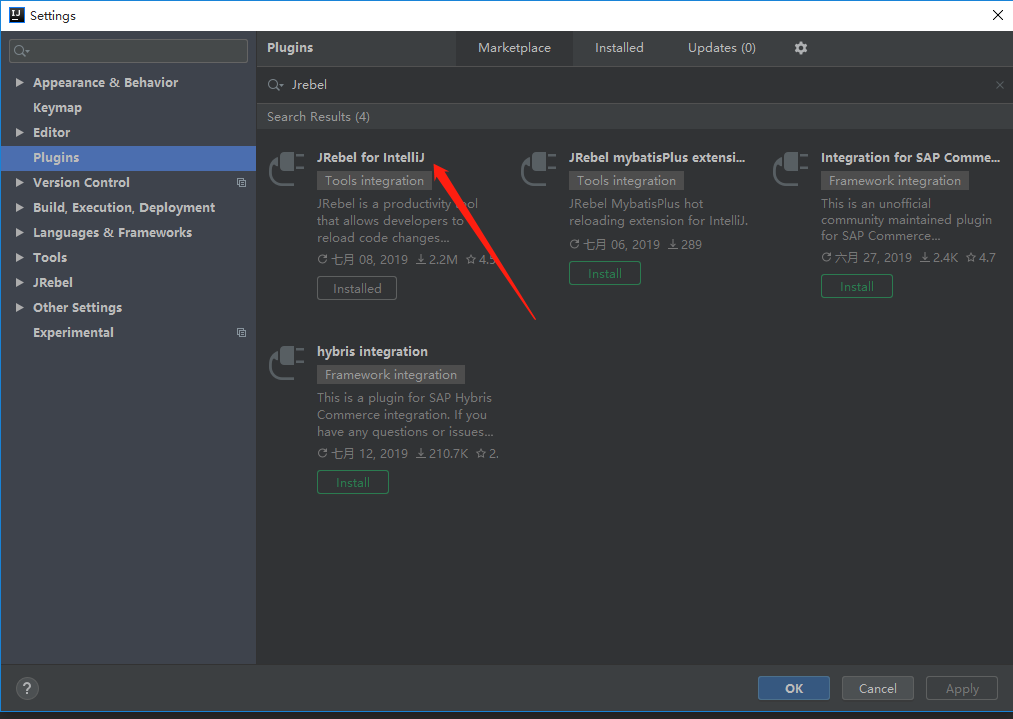Switch to the Installed tab
This screenshot has width=1013, height=719.
pyautogui.click(x=619, y=48)
